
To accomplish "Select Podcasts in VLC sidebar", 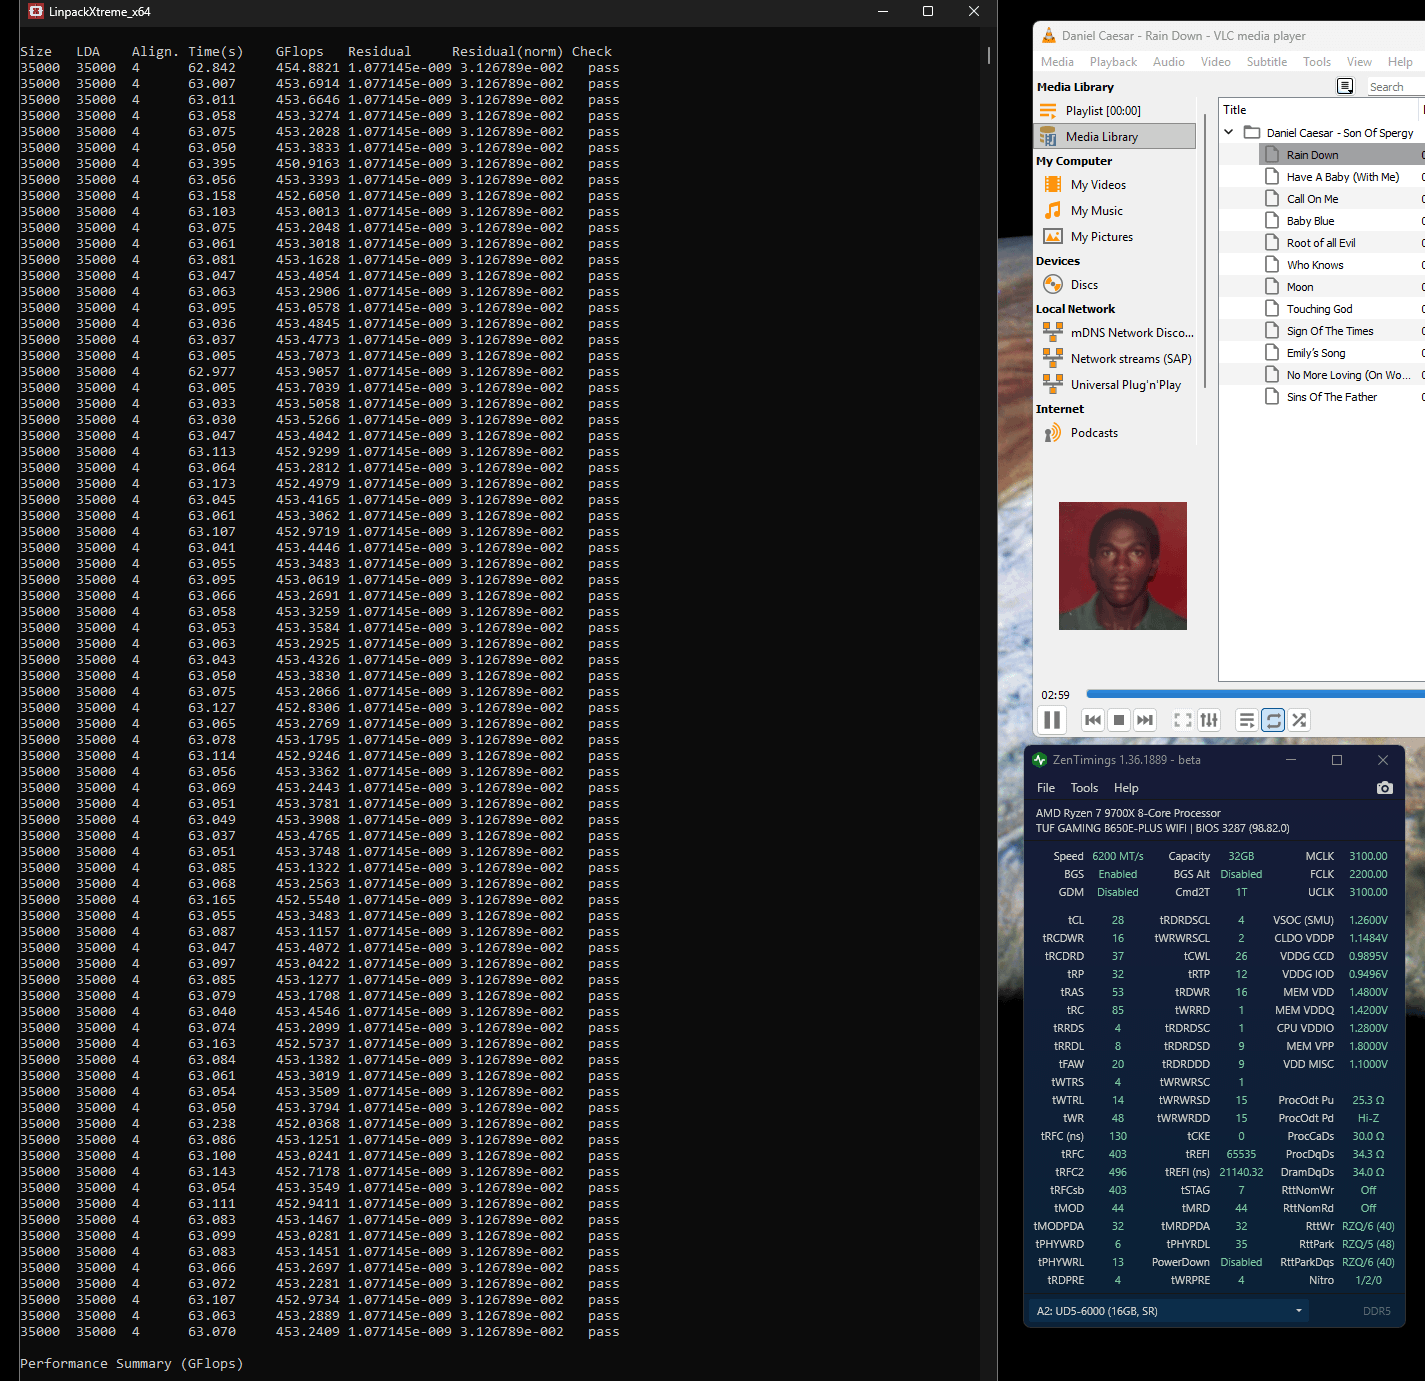I will tap(1094, 433).
